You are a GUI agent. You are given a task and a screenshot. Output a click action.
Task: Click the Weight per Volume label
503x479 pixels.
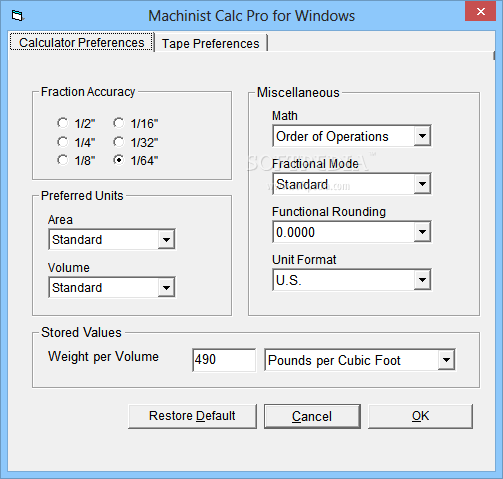[x=103, y=357]
